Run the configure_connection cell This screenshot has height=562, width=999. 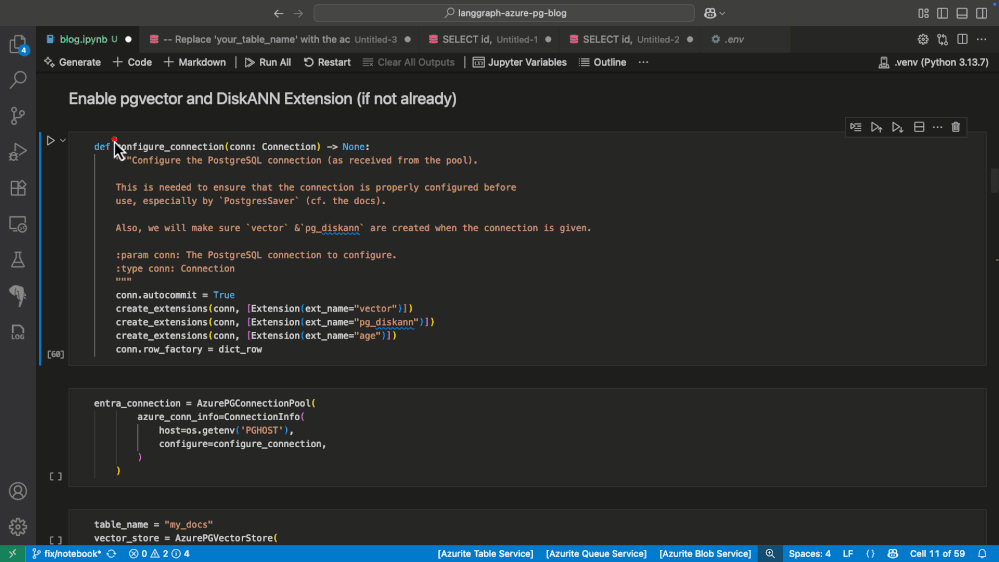pos(50,141)
